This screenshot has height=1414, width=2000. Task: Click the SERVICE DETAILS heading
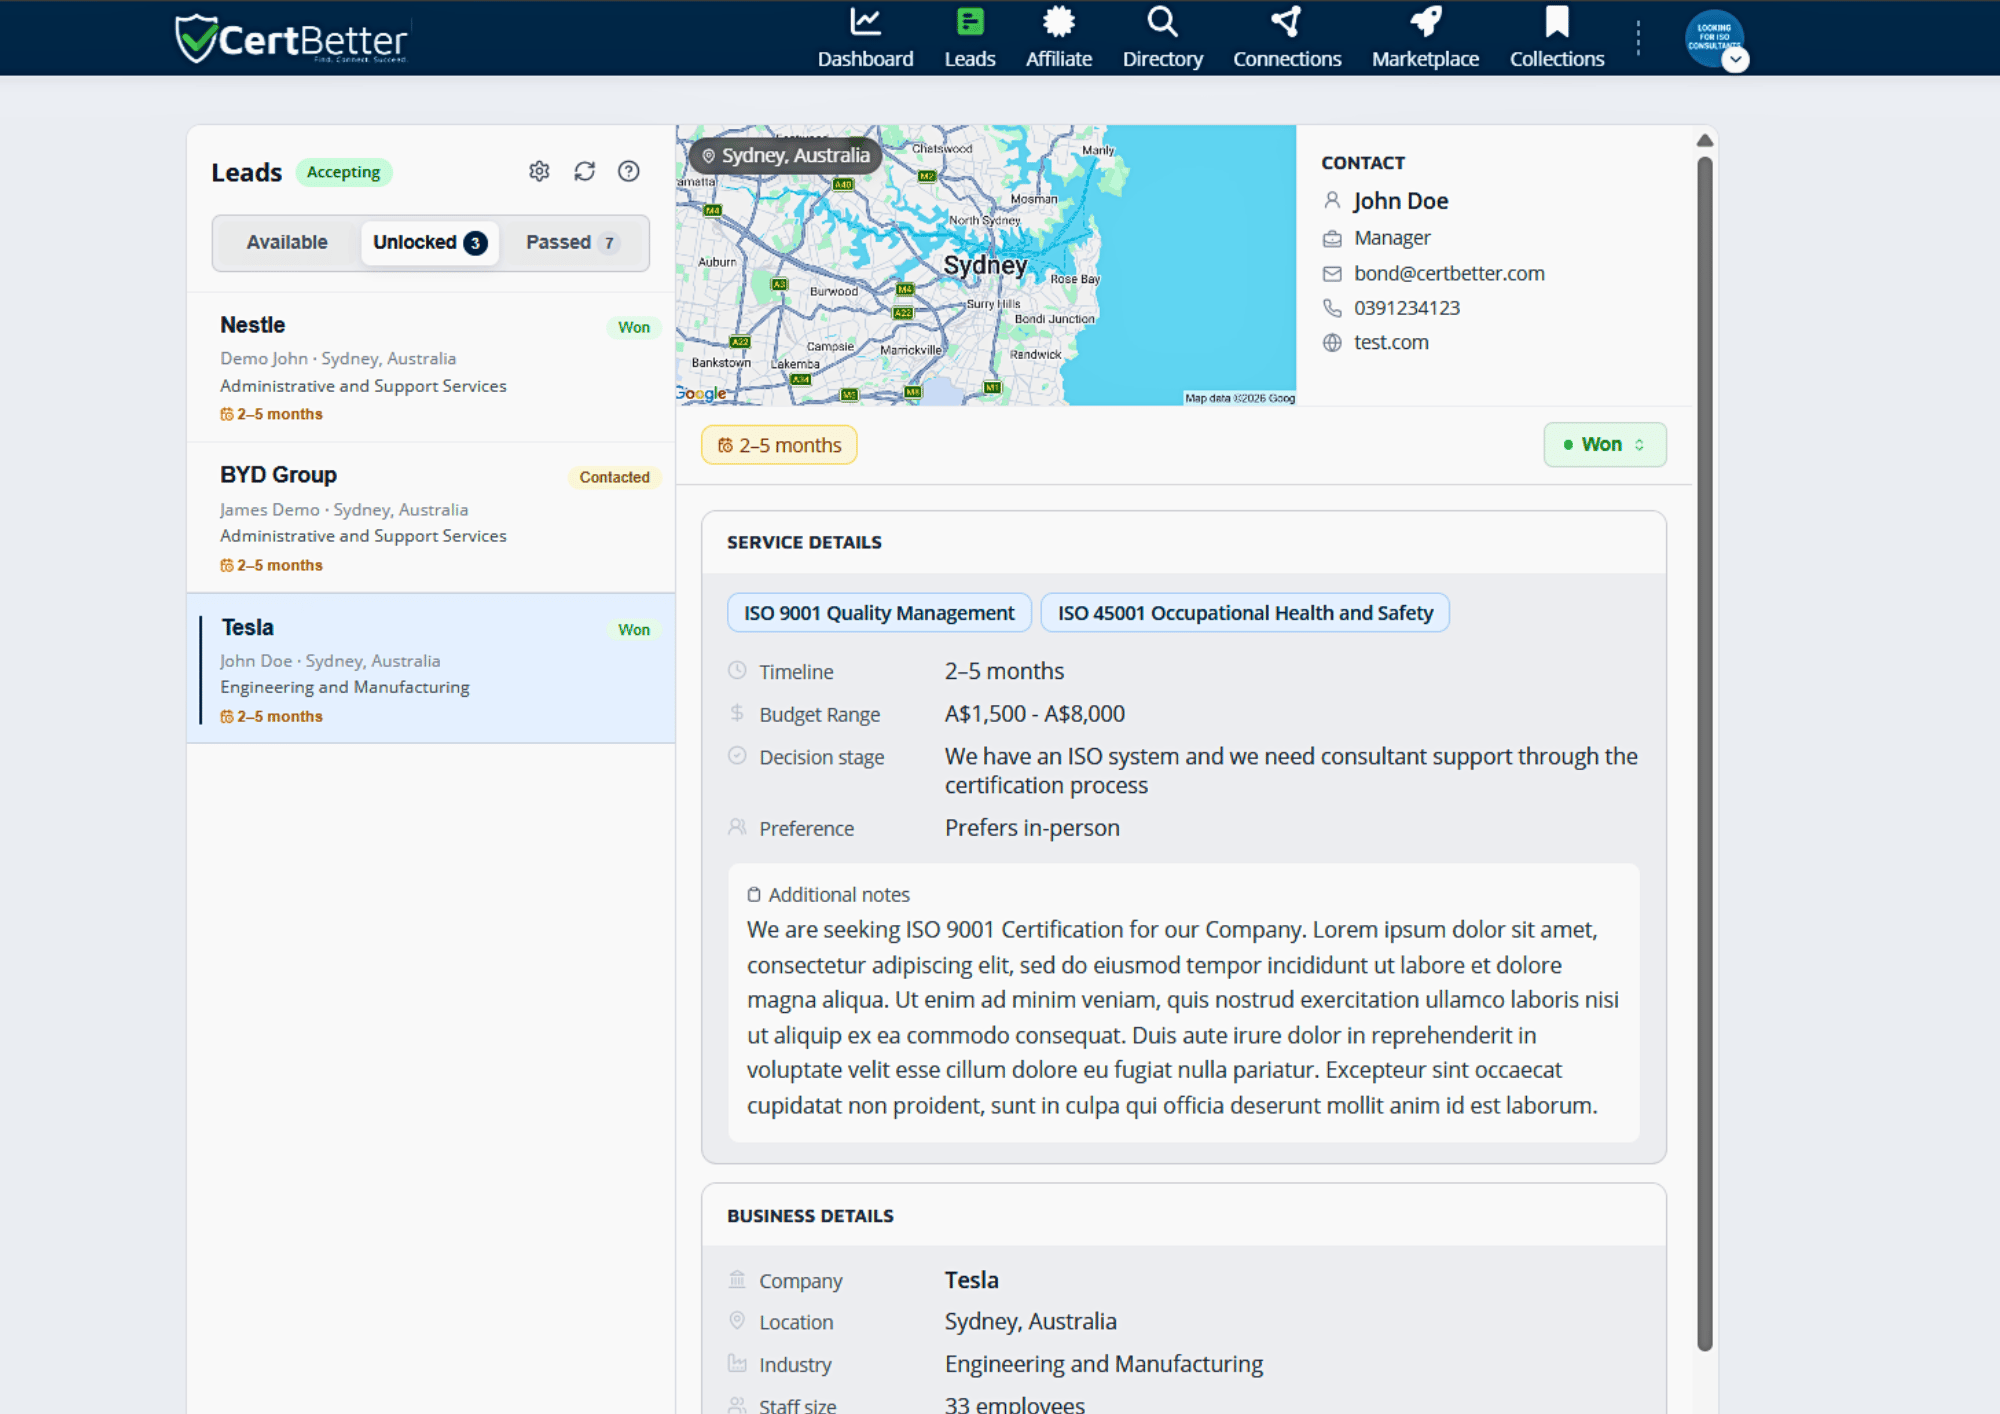click(x=804, y=542)
